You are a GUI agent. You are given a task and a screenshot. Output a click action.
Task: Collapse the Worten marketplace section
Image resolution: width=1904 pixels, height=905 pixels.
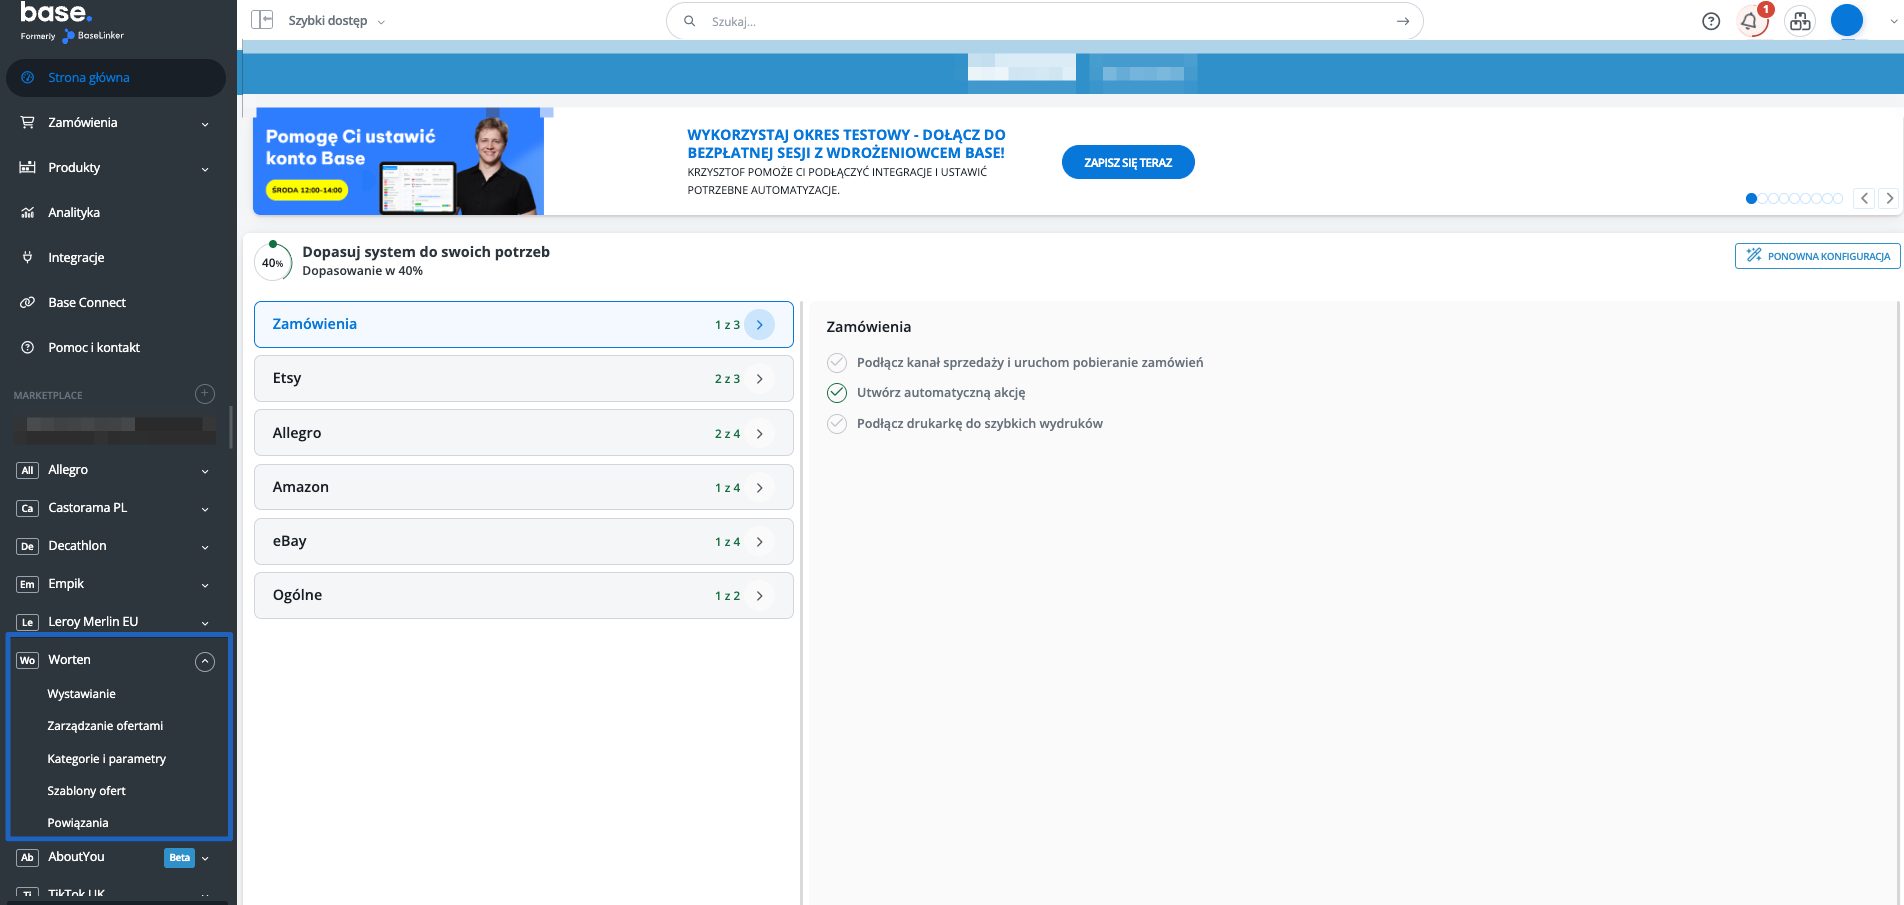click(205, 661)
